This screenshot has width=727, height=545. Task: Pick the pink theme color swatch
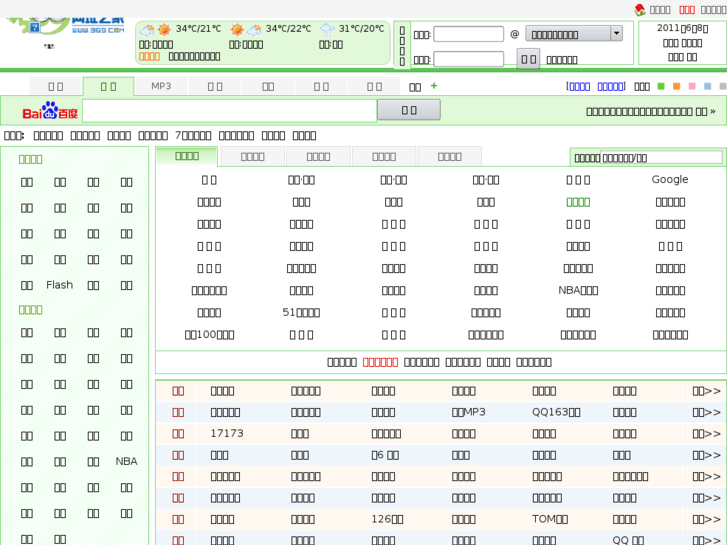click(692, 86)
